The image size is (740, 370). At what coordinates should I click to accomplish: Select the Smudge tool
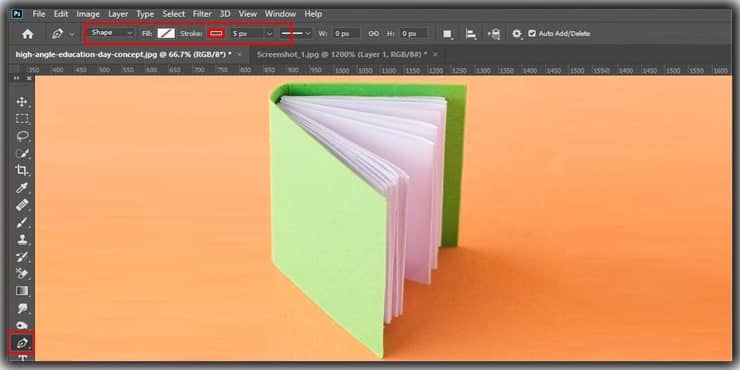tap(22, 308)
